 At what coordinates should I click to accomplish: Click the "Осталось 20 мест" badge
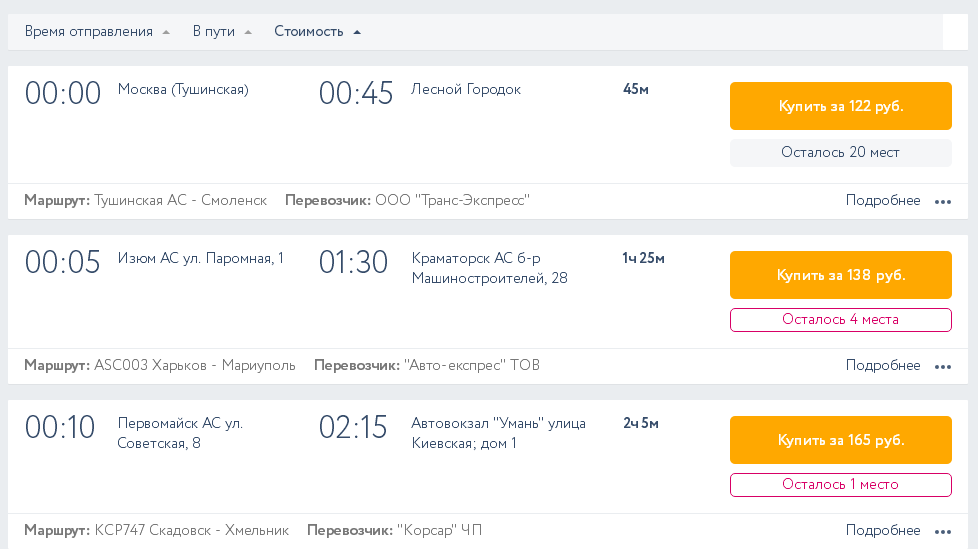pyautogui.click(x=840, y=153)
